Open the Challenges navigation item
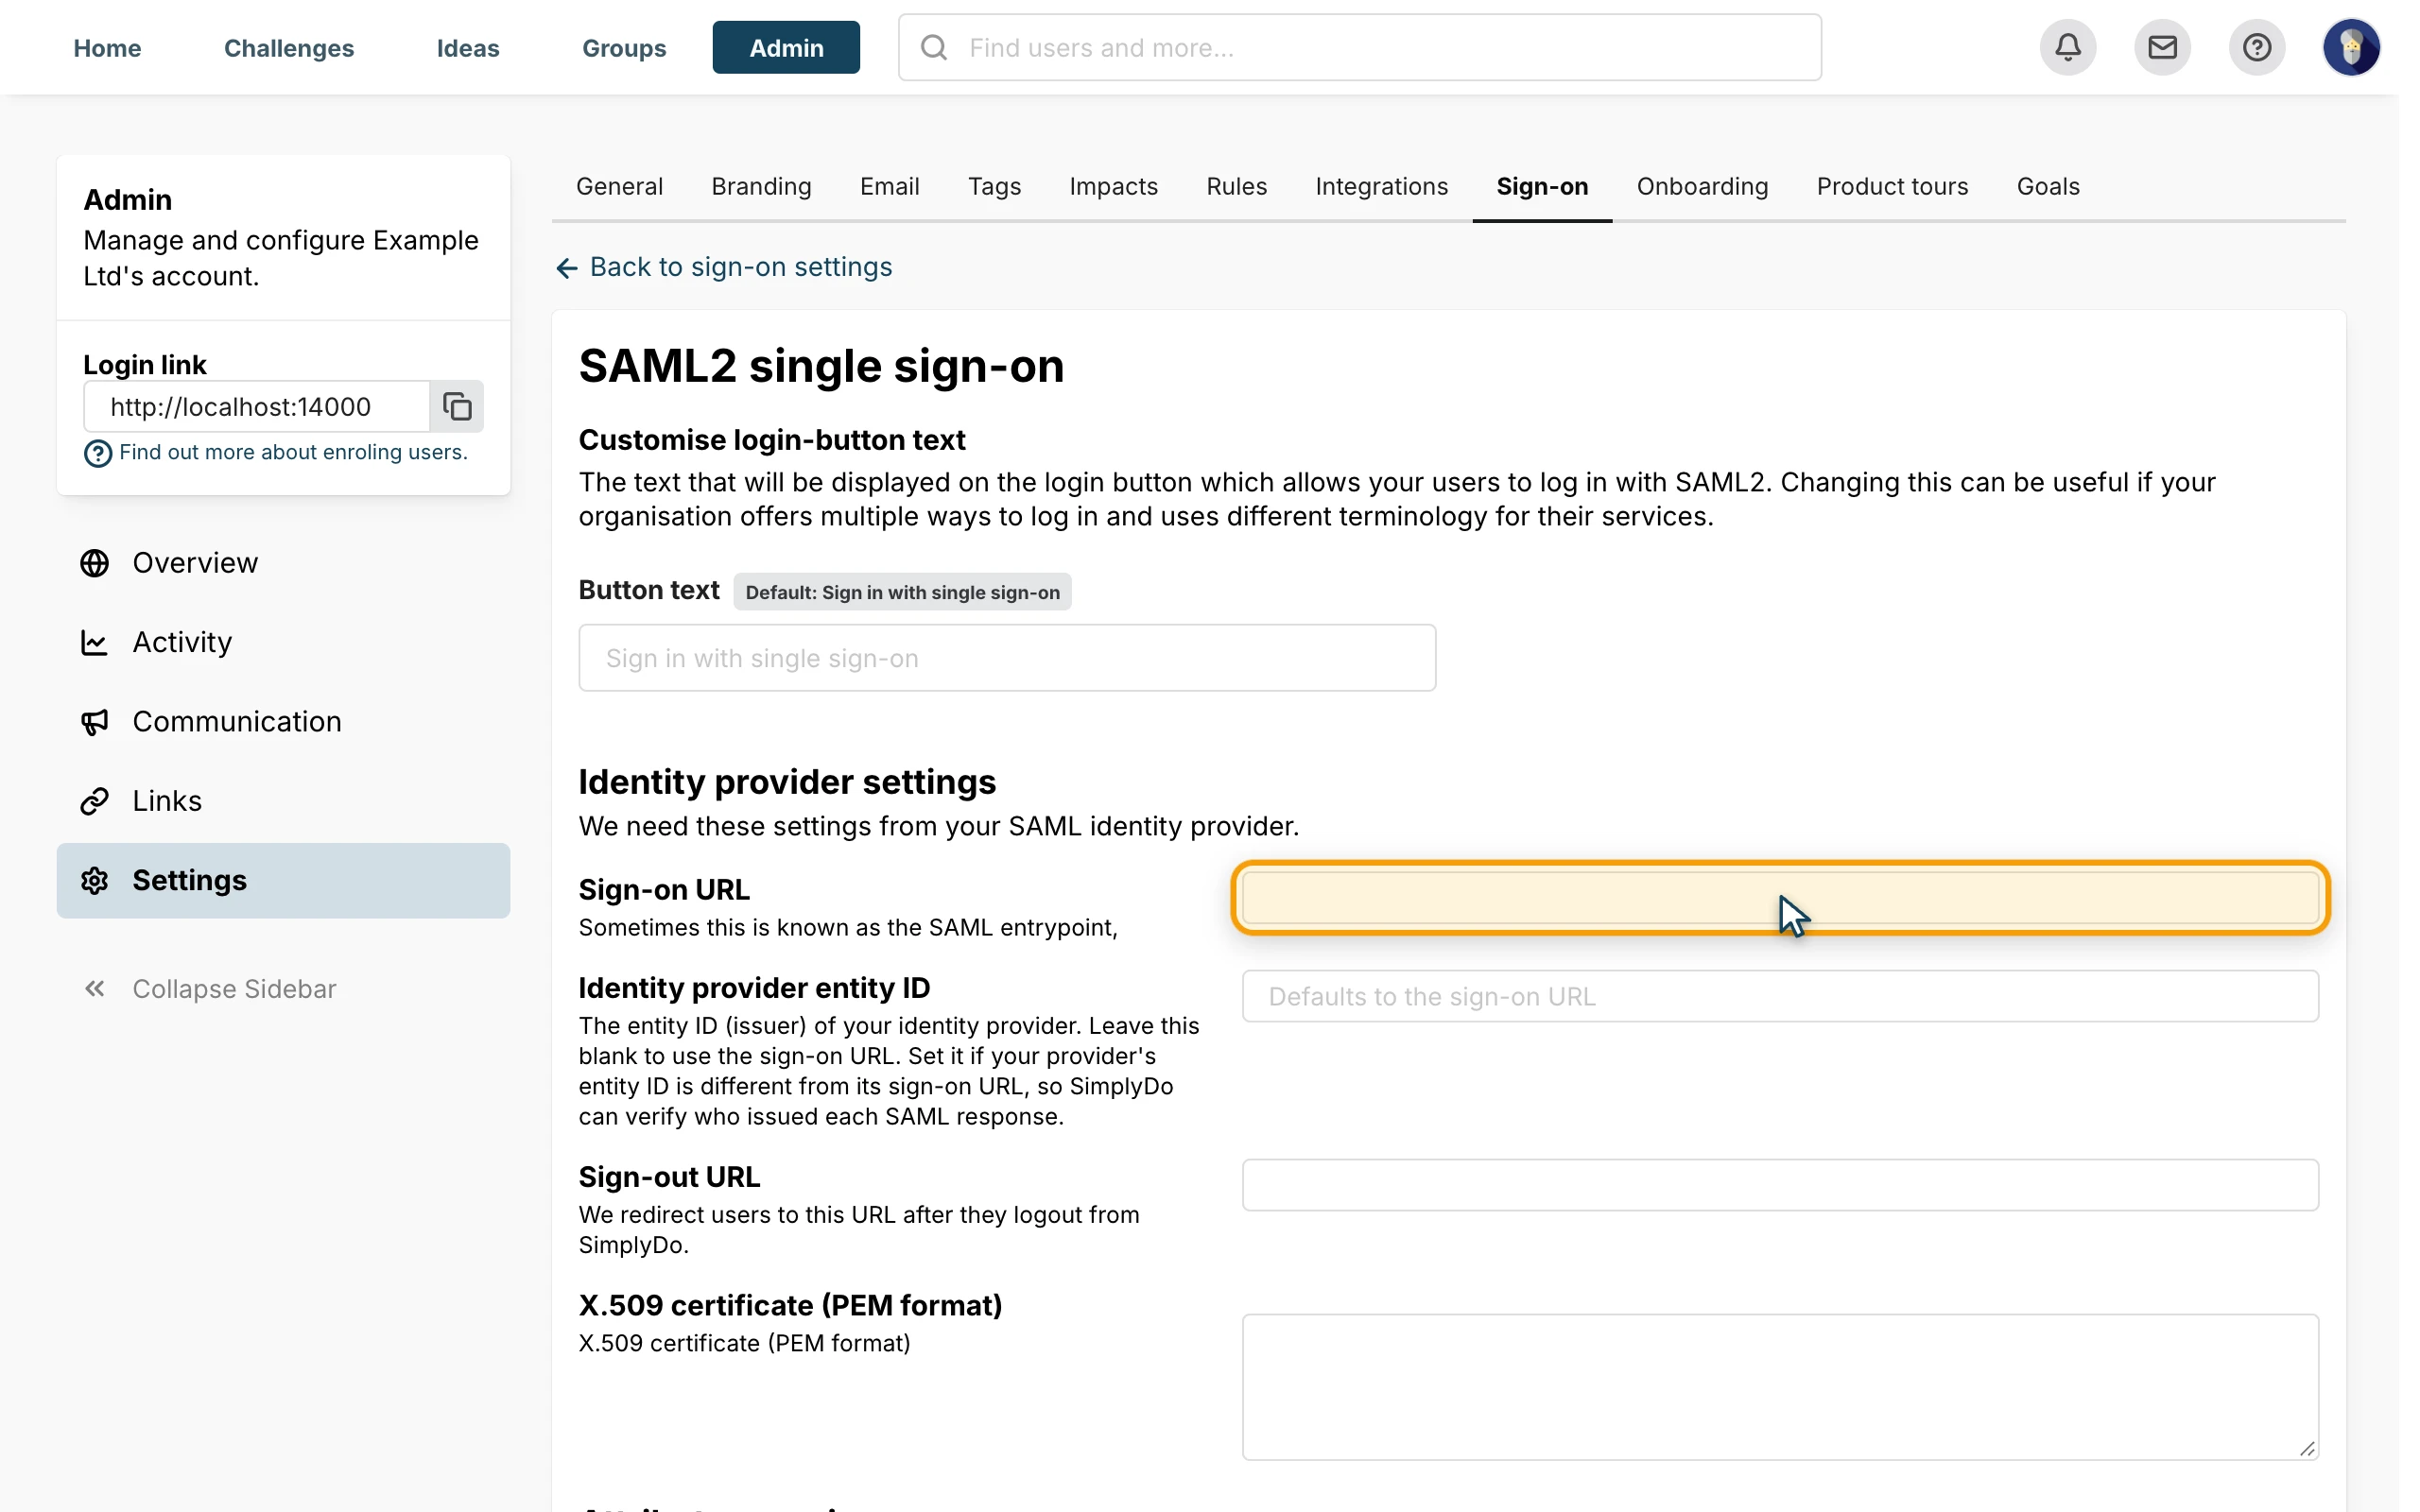The width and height of the screenshot is (2420, 1512). (289, 48)
